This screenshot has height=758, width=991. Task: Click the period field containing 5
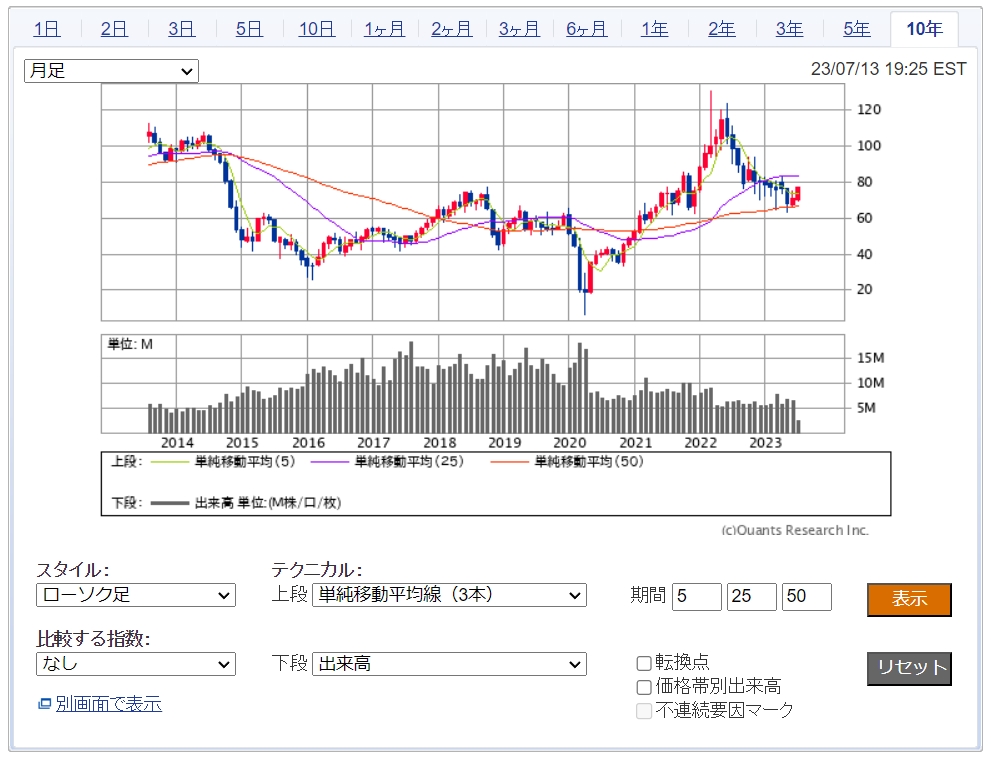(x=696, y=596)
